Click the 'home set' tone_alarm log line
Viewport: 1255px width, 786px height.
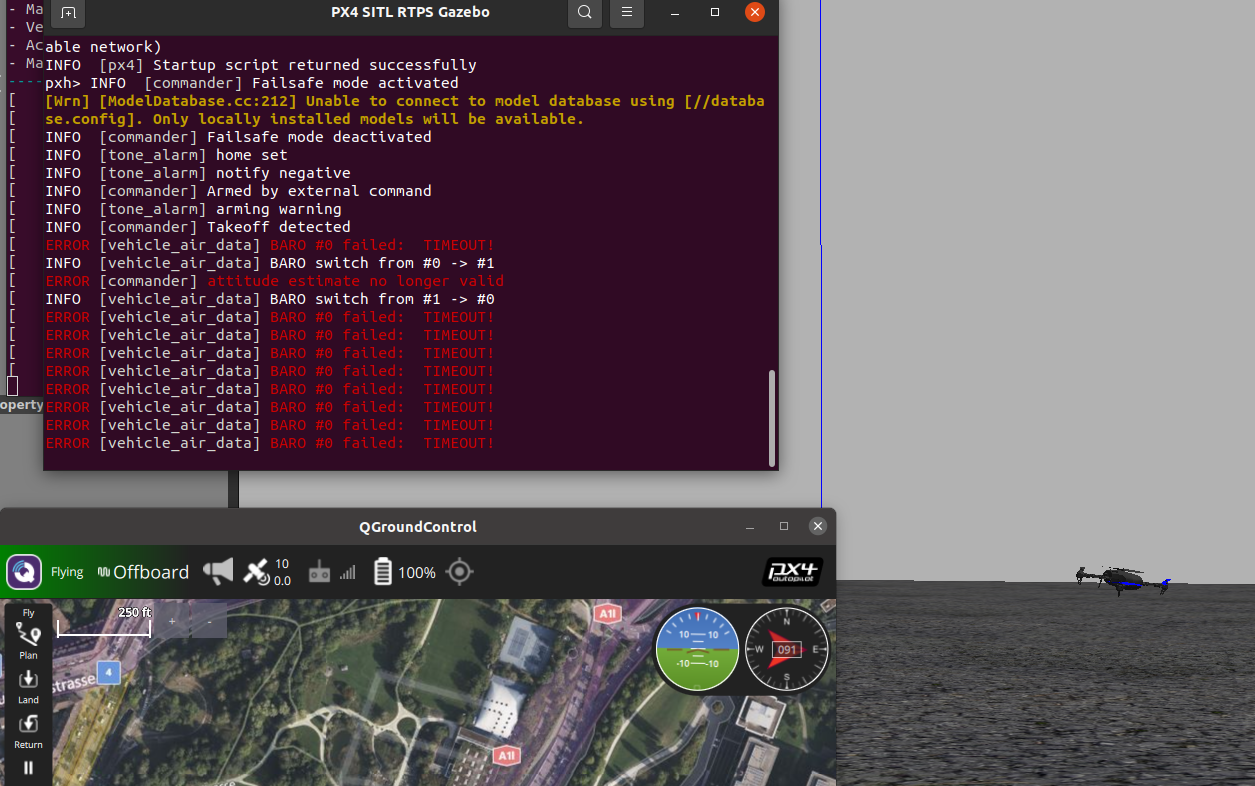point(166,155)
